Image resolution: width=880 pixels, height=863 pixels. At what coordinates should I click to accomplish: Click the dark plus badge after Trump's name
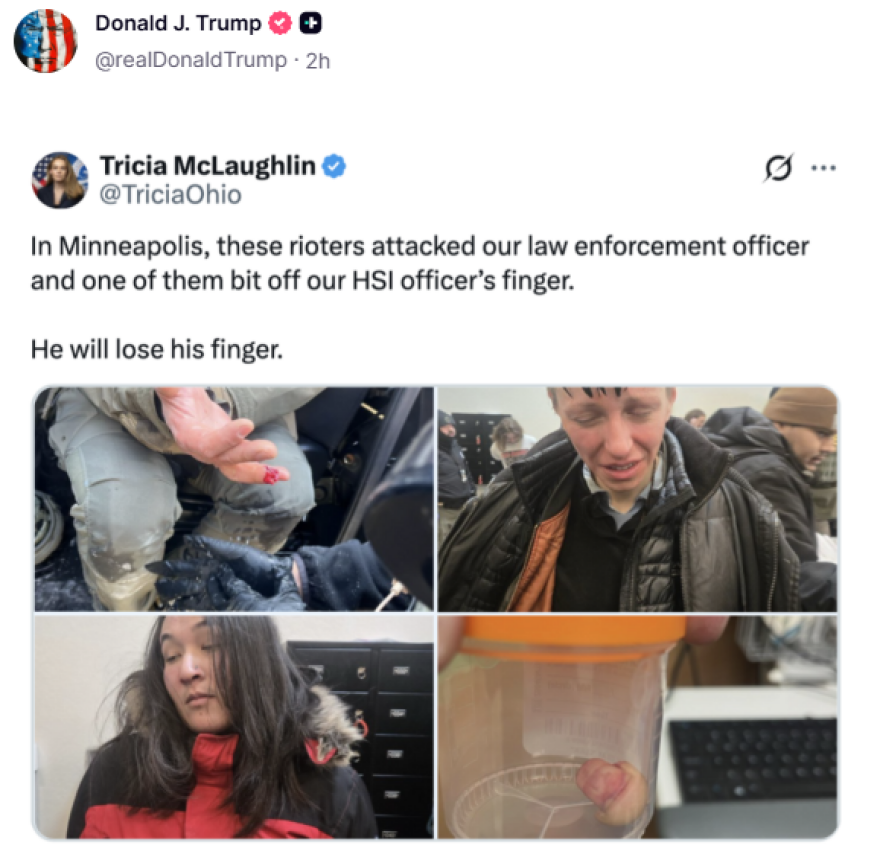click(310, 24)
